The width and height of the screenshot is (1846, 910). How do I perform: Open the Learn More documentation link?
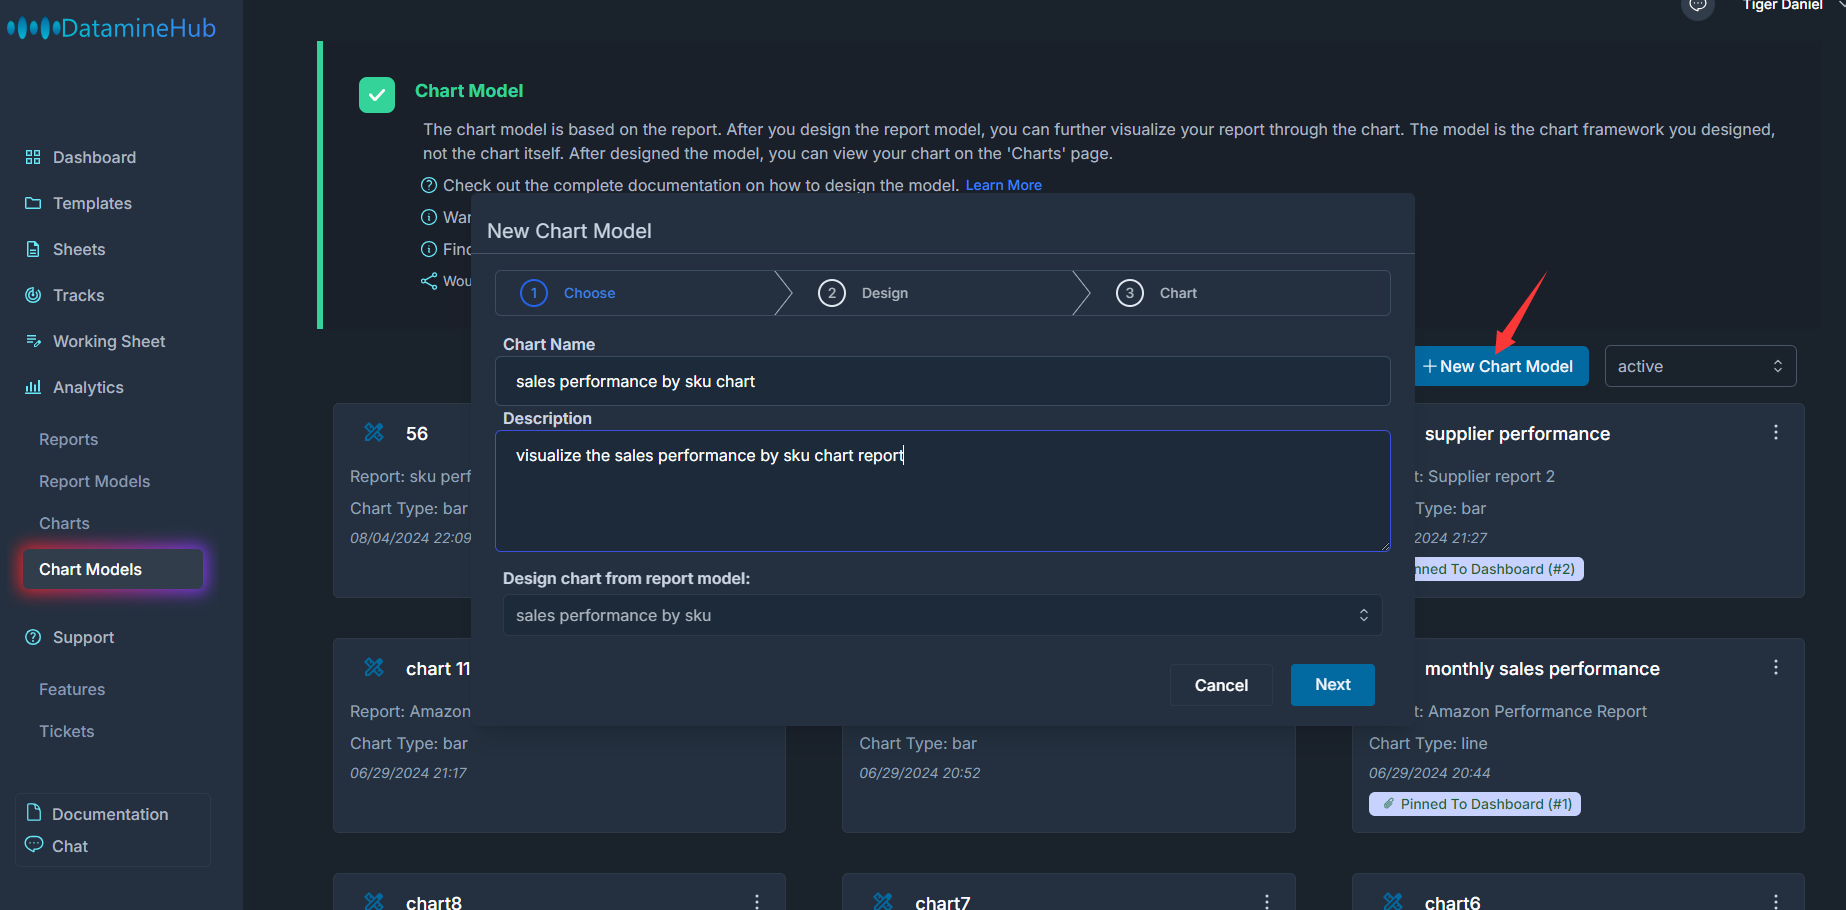[x=1003, y=185]
